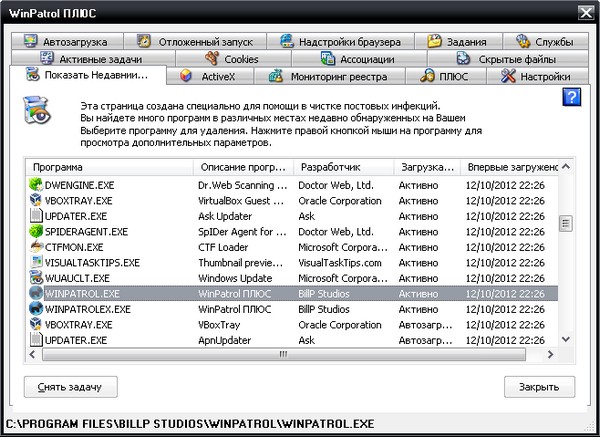Click the vertical scrollbar down arrow

[566, 340]
